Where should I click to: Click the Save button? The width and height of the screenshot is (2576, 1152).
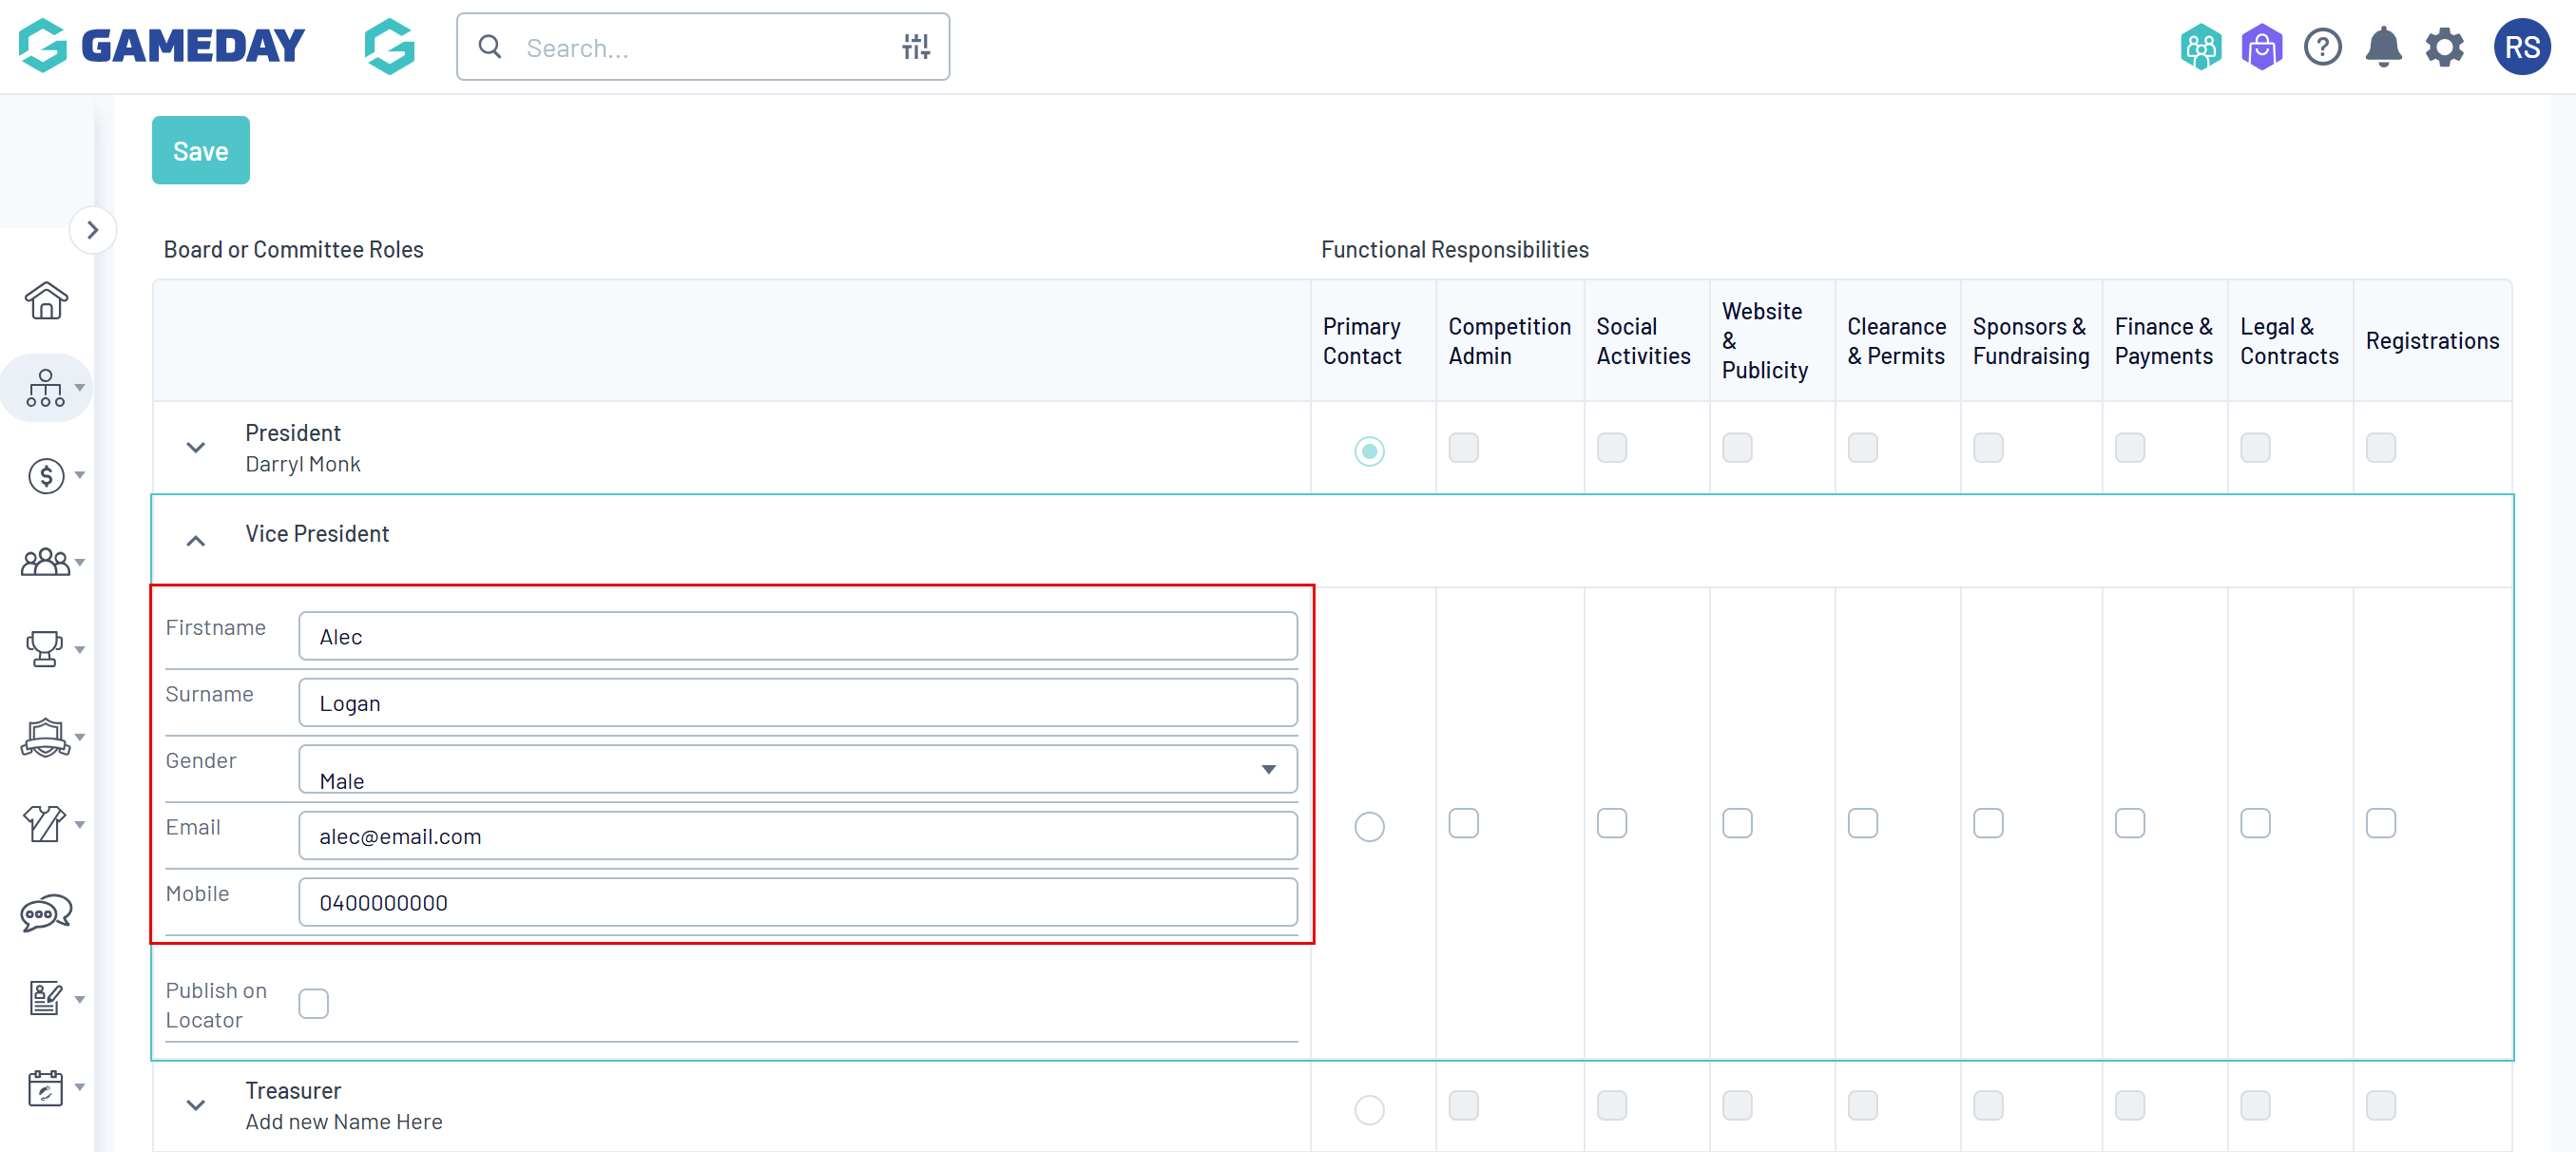coord(200,151)
